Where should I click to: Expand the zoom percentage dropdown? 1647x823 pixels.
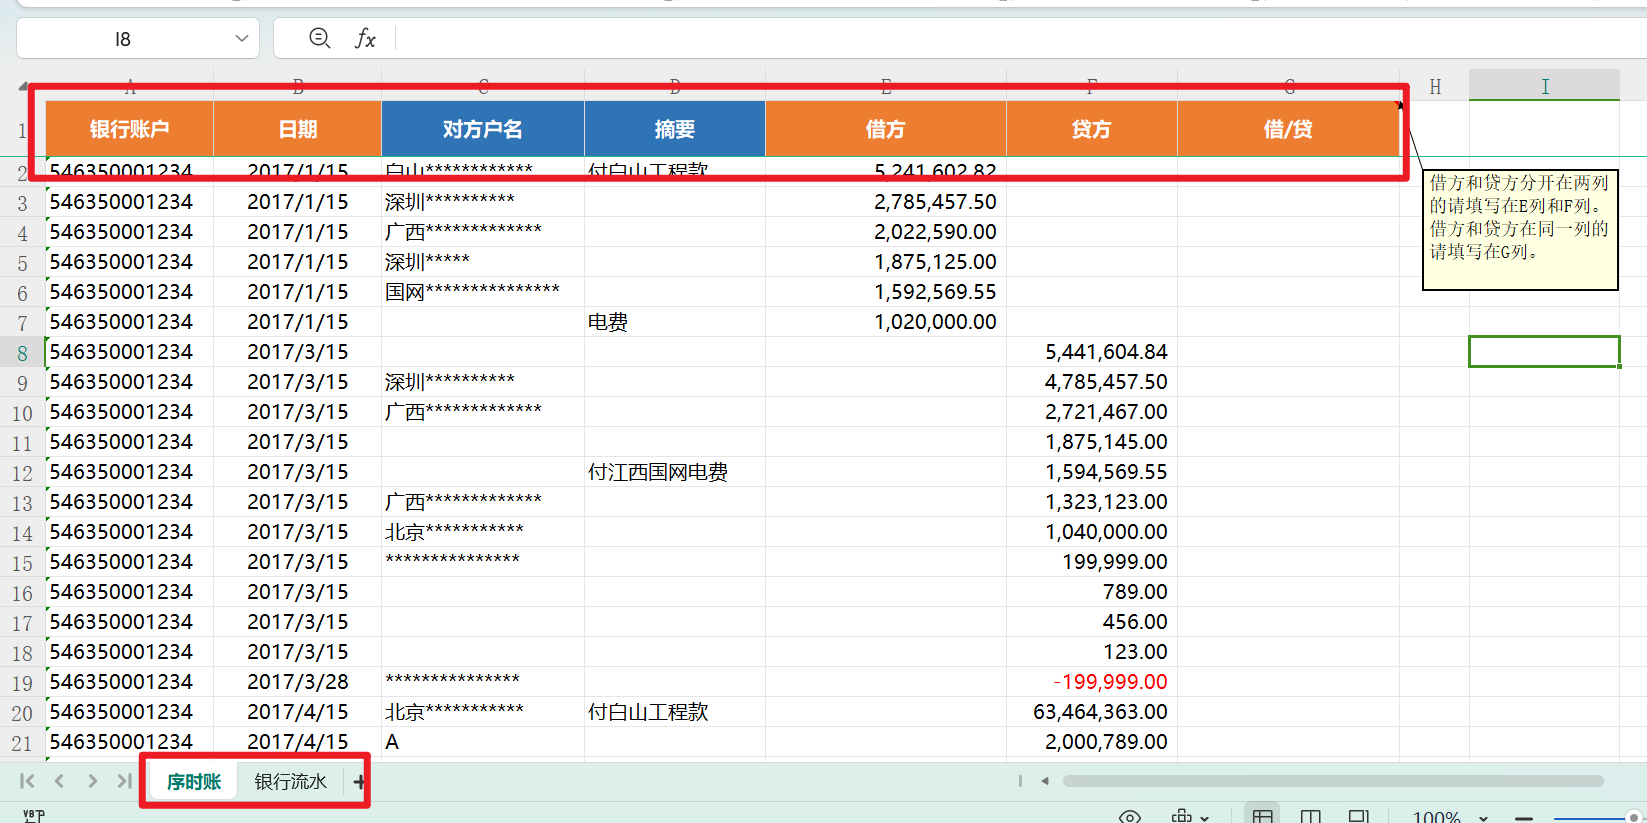coord(1483,817)
